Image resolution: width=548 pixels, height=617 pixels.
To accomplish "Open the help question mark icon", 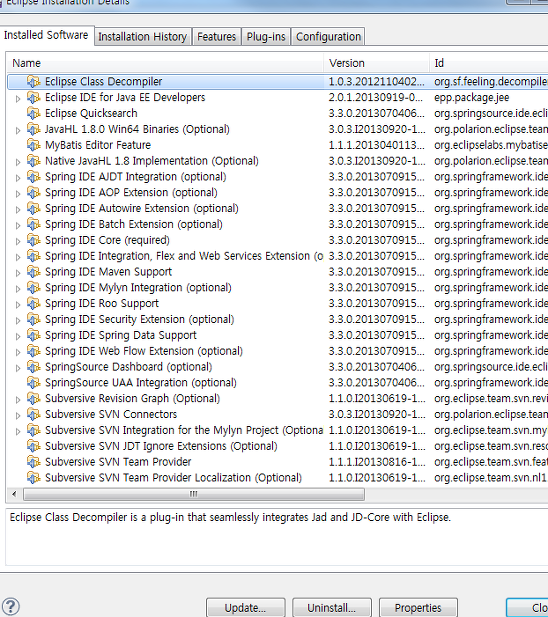I will coord(11,606).
